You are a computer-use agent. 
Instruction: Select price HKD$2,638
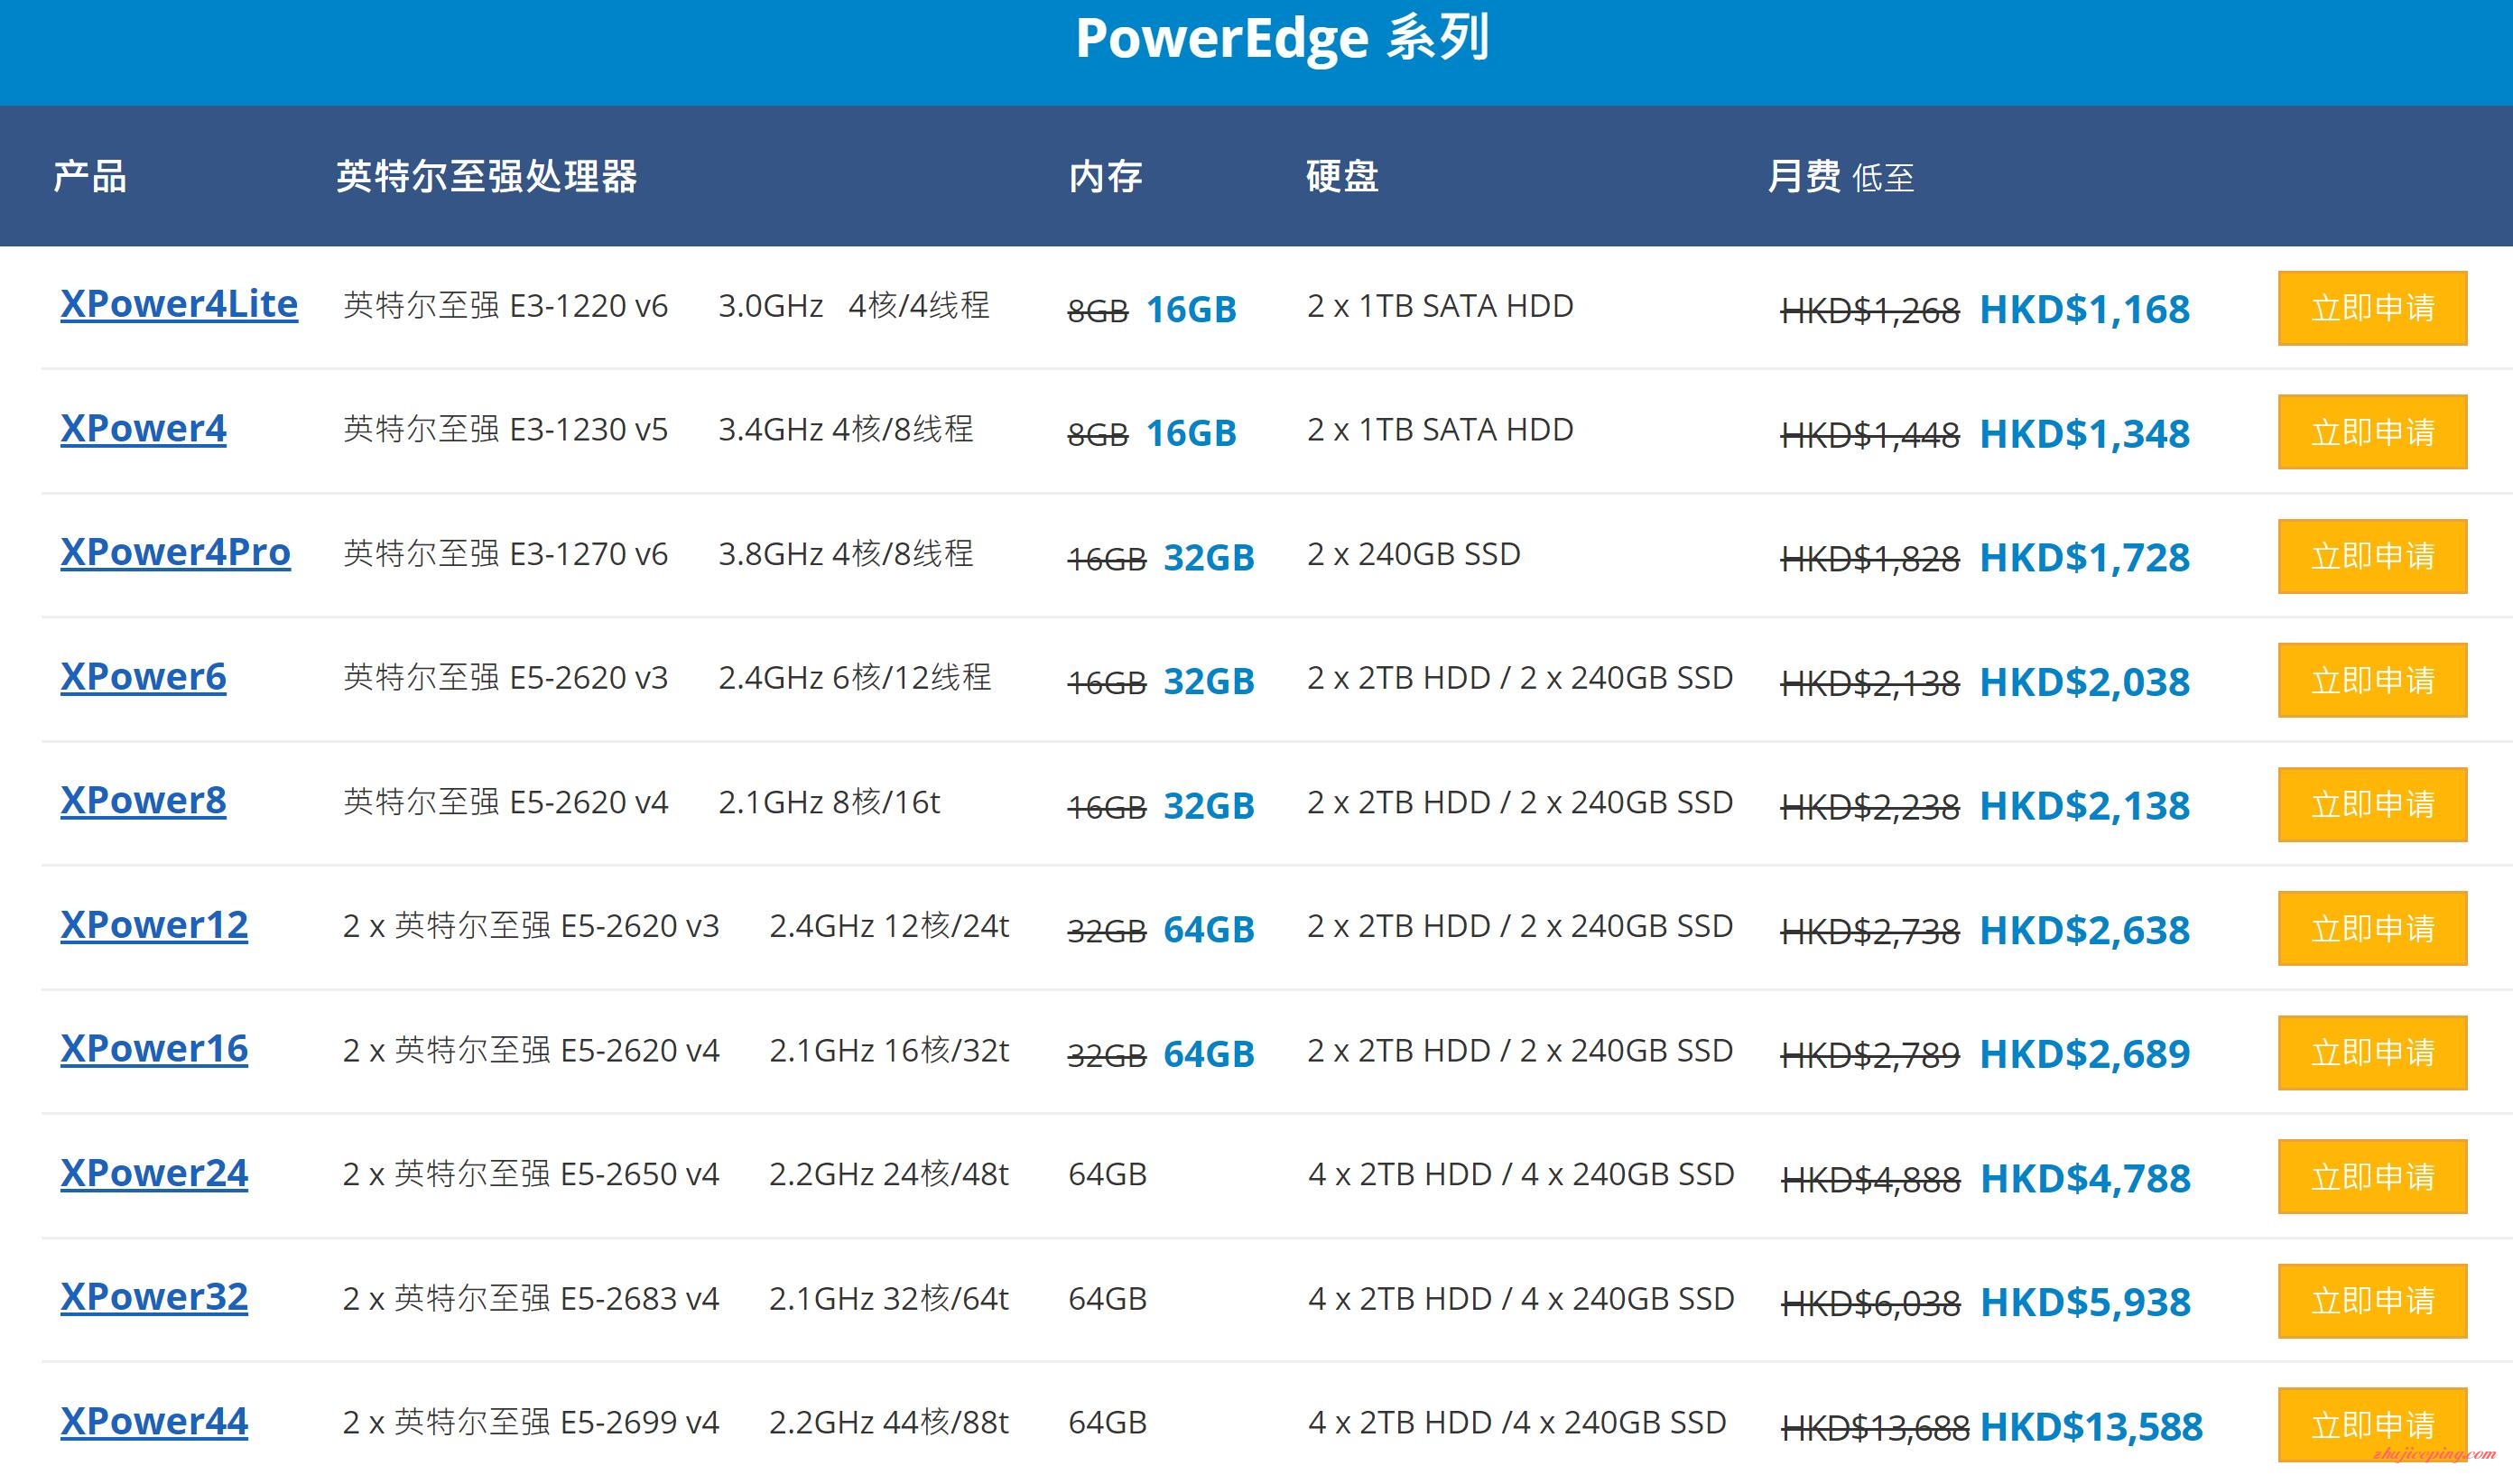click(2085, 929)
